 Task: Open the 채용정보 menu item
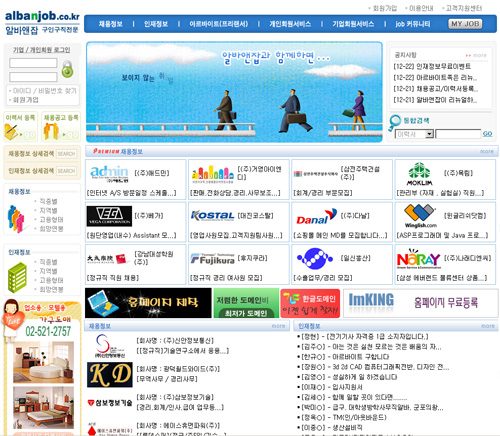pos(111,24)
